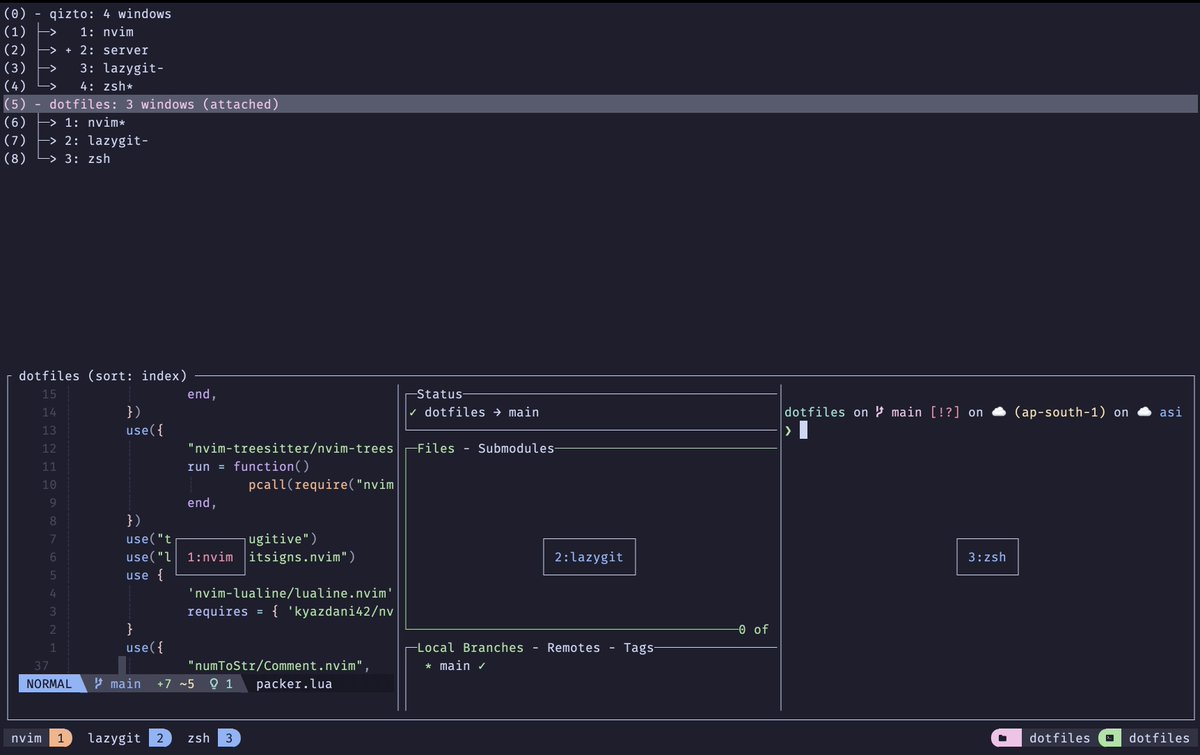This screenshot has width=1200, height=755.
Task: Select the qizto session row
Action: coord(600,14)
